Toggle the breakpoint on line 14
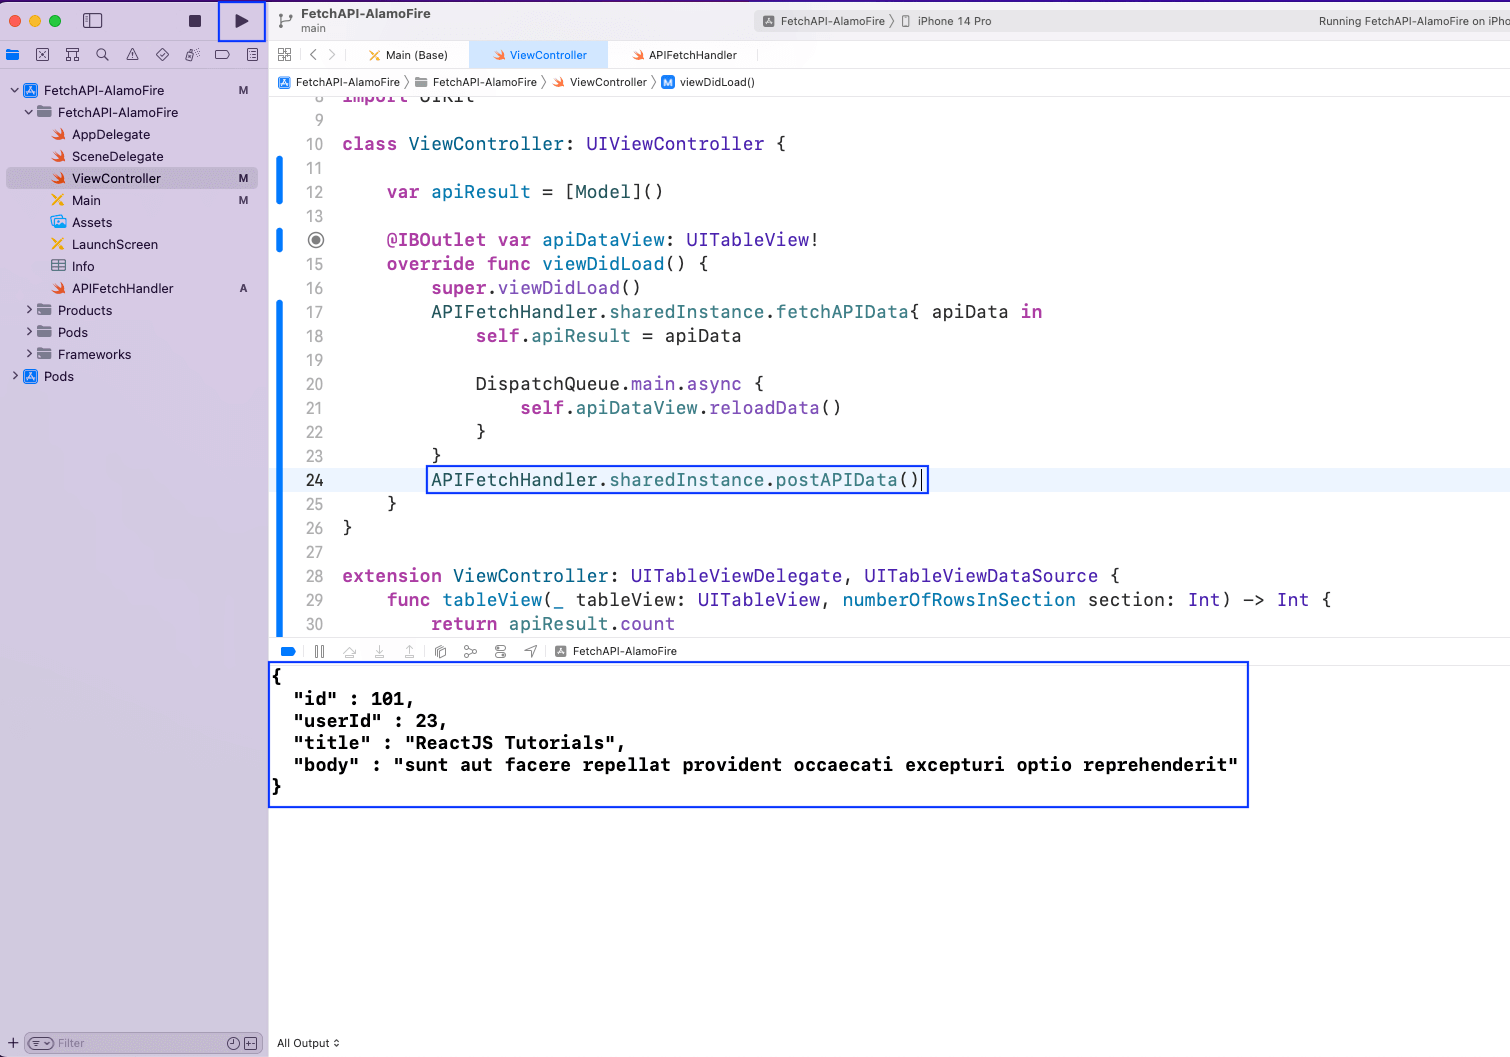1510x1057 pixels. (x=316, y=240)
